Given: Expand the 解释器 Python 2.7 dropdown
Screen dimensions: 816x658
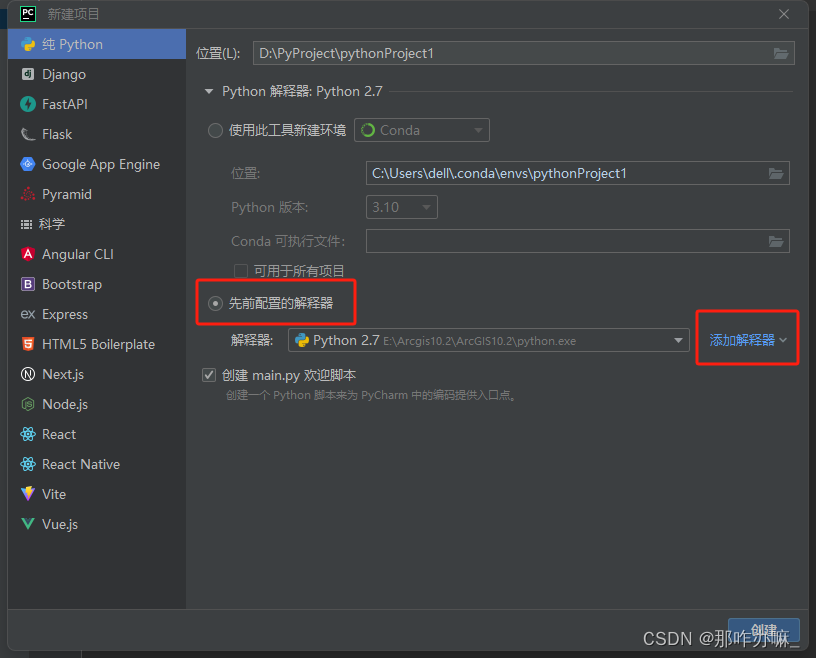Looking at the screenshot, I should pos(676,340).
